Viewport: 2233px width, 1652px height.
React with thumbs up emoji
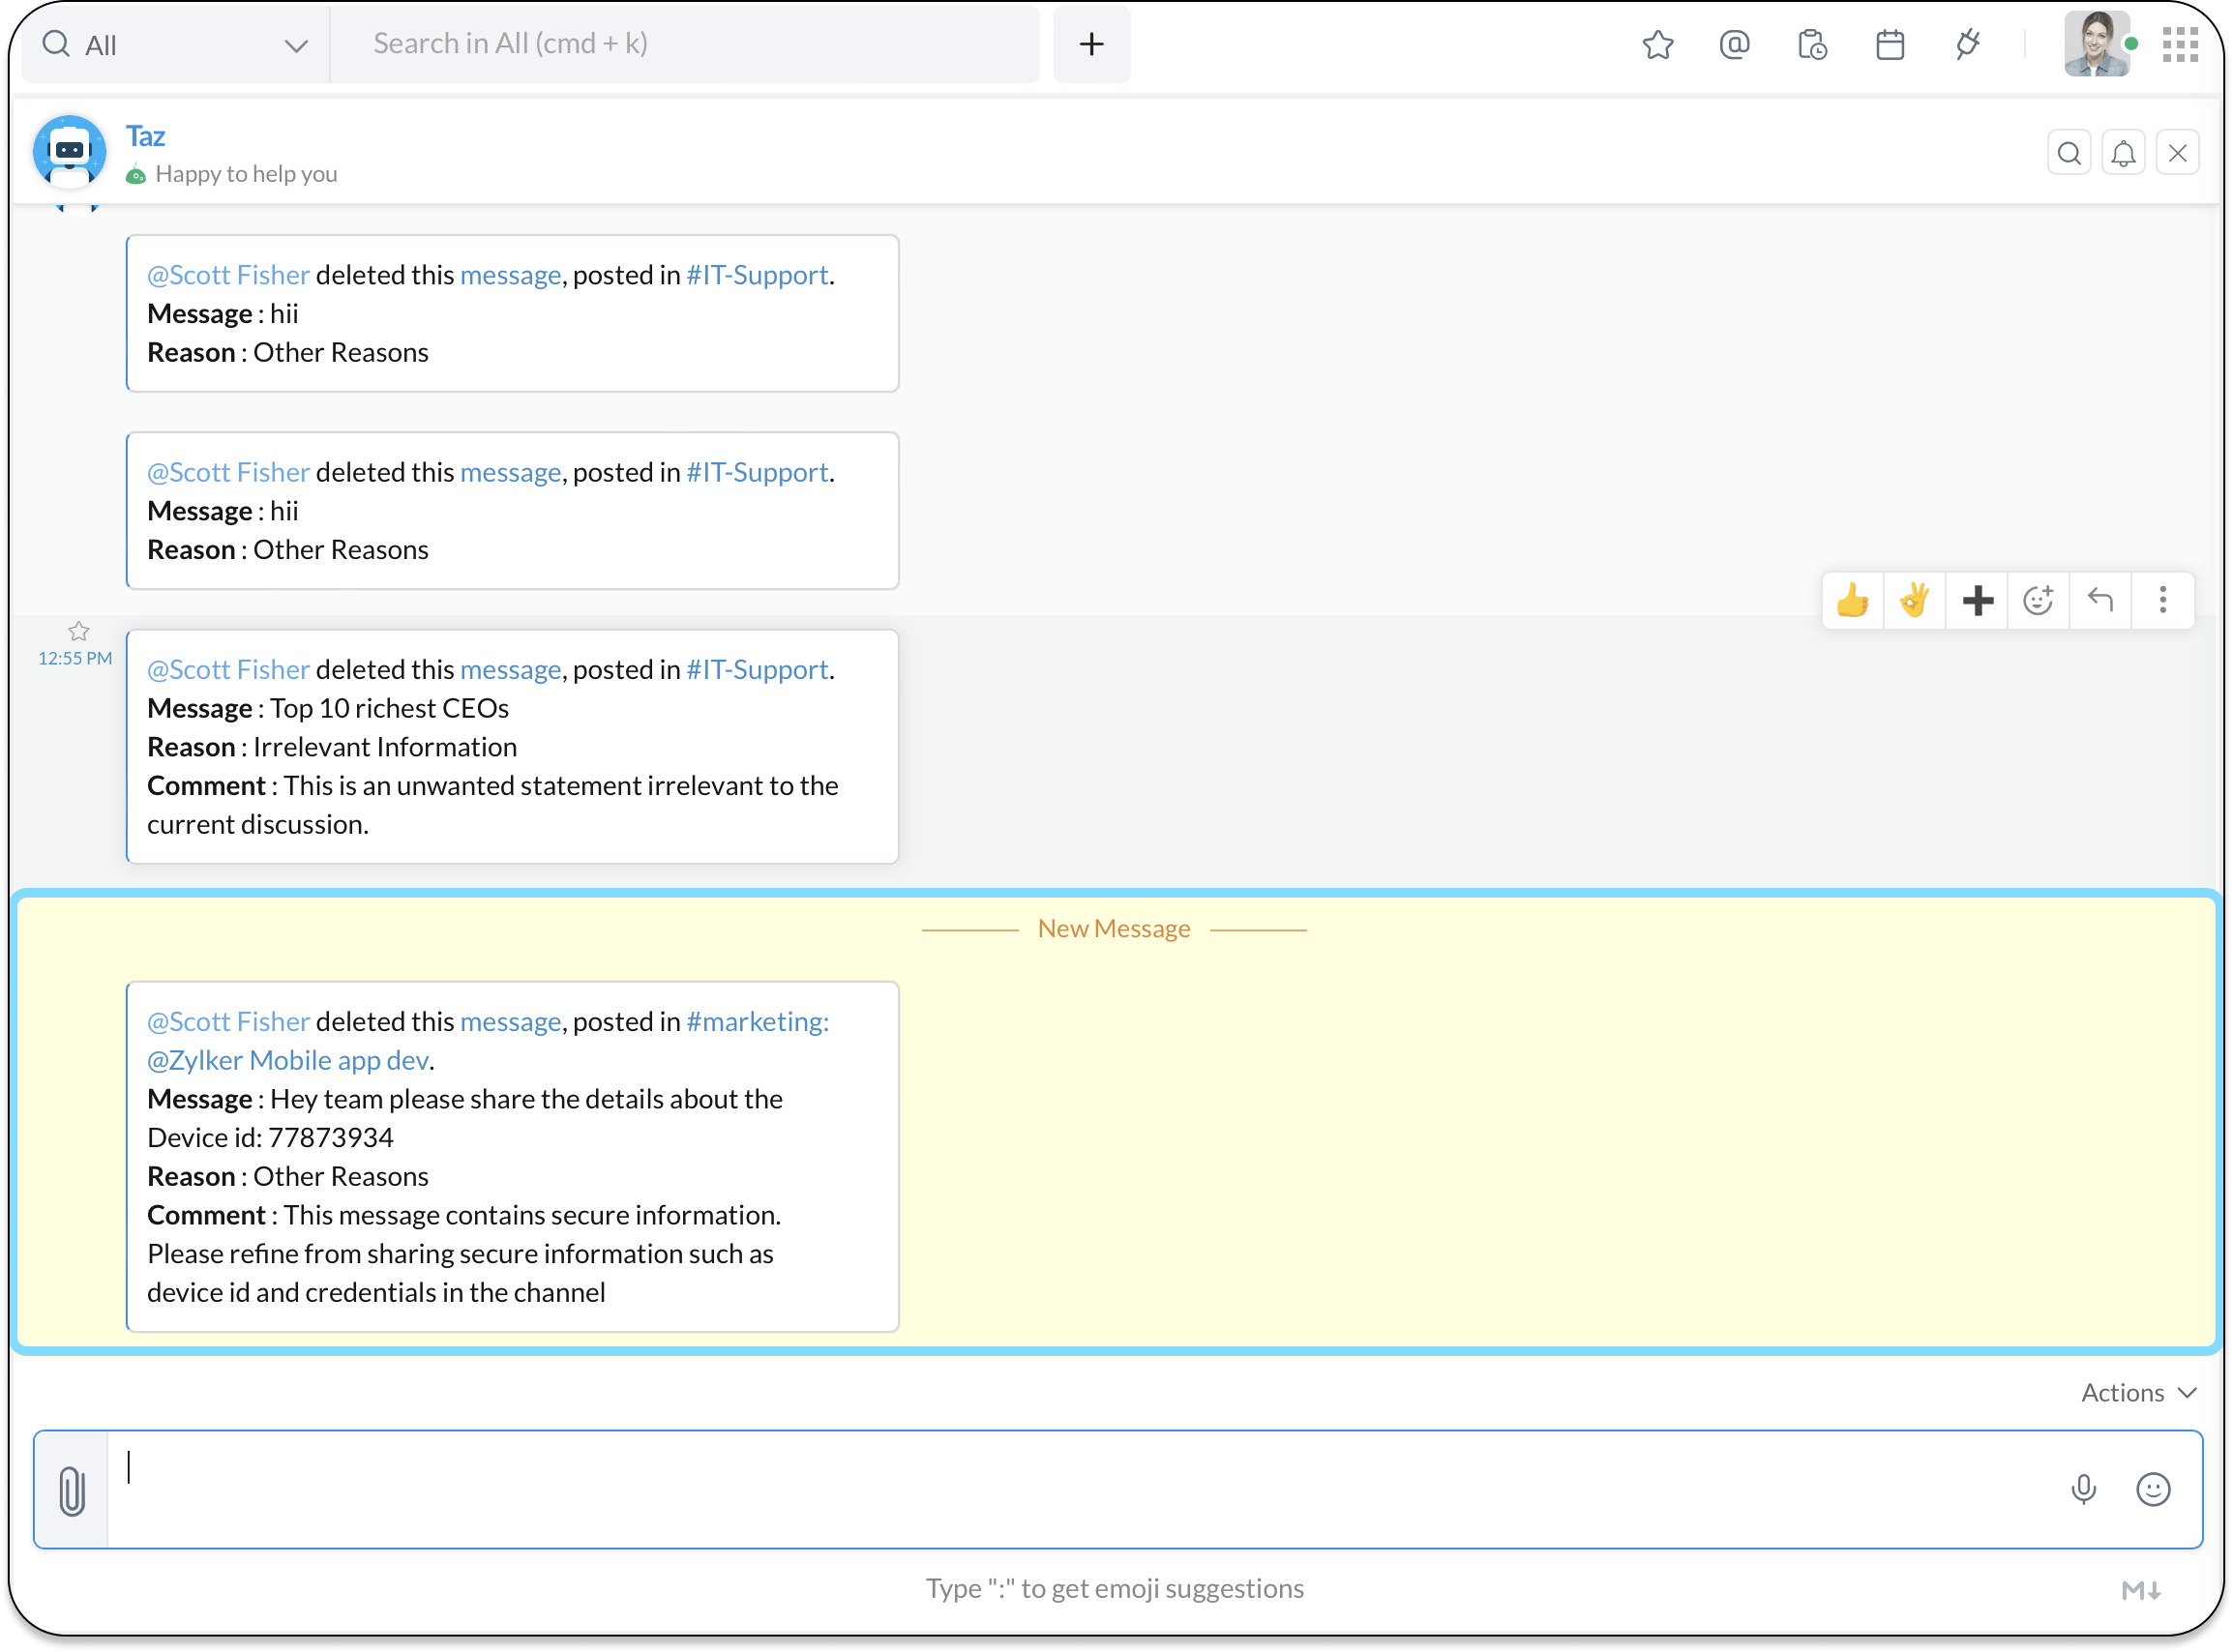pos(1852,601)
